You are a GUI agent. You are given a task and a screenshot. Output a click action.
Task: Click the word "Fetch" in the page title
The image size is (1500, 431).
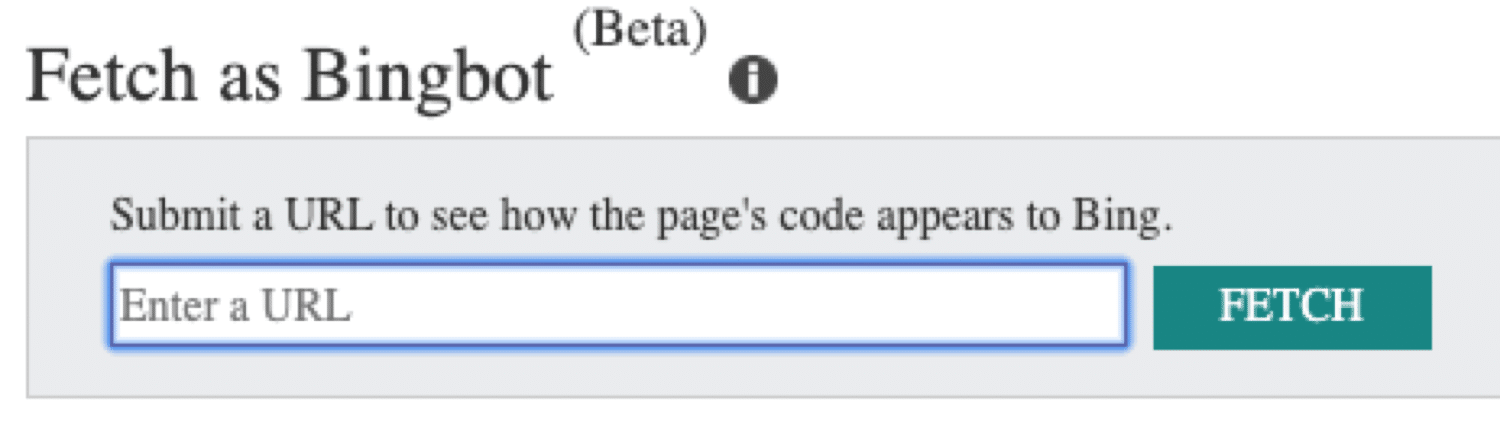[x=111, y=78]
